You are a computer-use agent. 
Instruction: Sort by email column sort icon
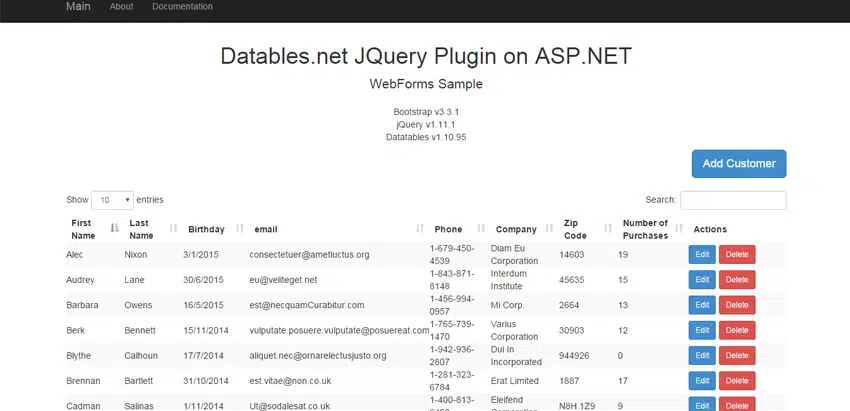coord(420,229)
